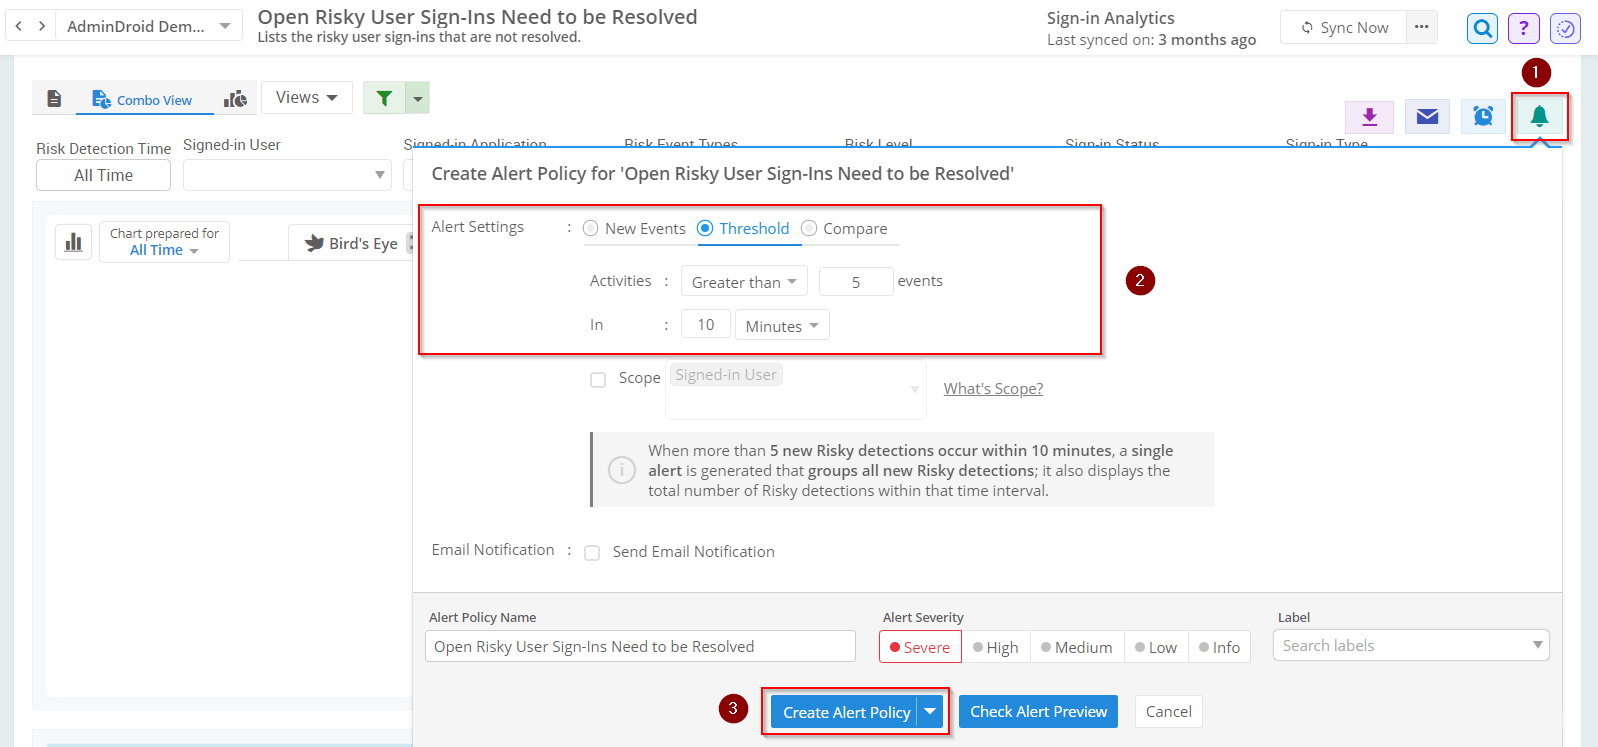
Task: Click the email envelope icon
Action: pos(1427,117)
